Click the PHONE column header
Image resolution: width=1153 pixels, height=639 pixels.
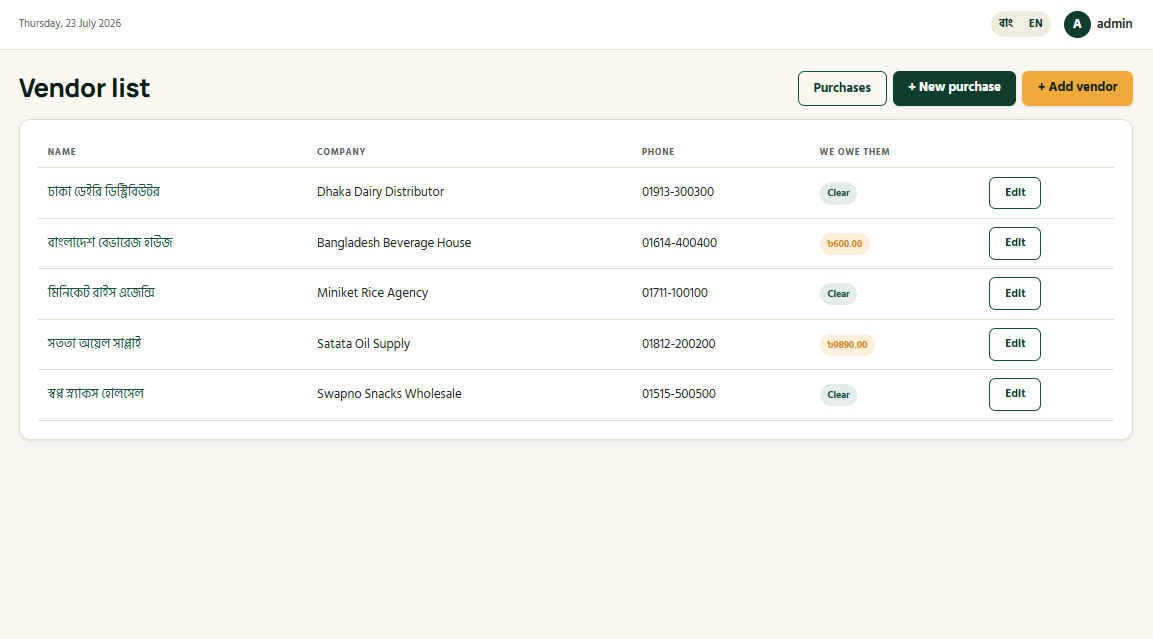(658, 151)
